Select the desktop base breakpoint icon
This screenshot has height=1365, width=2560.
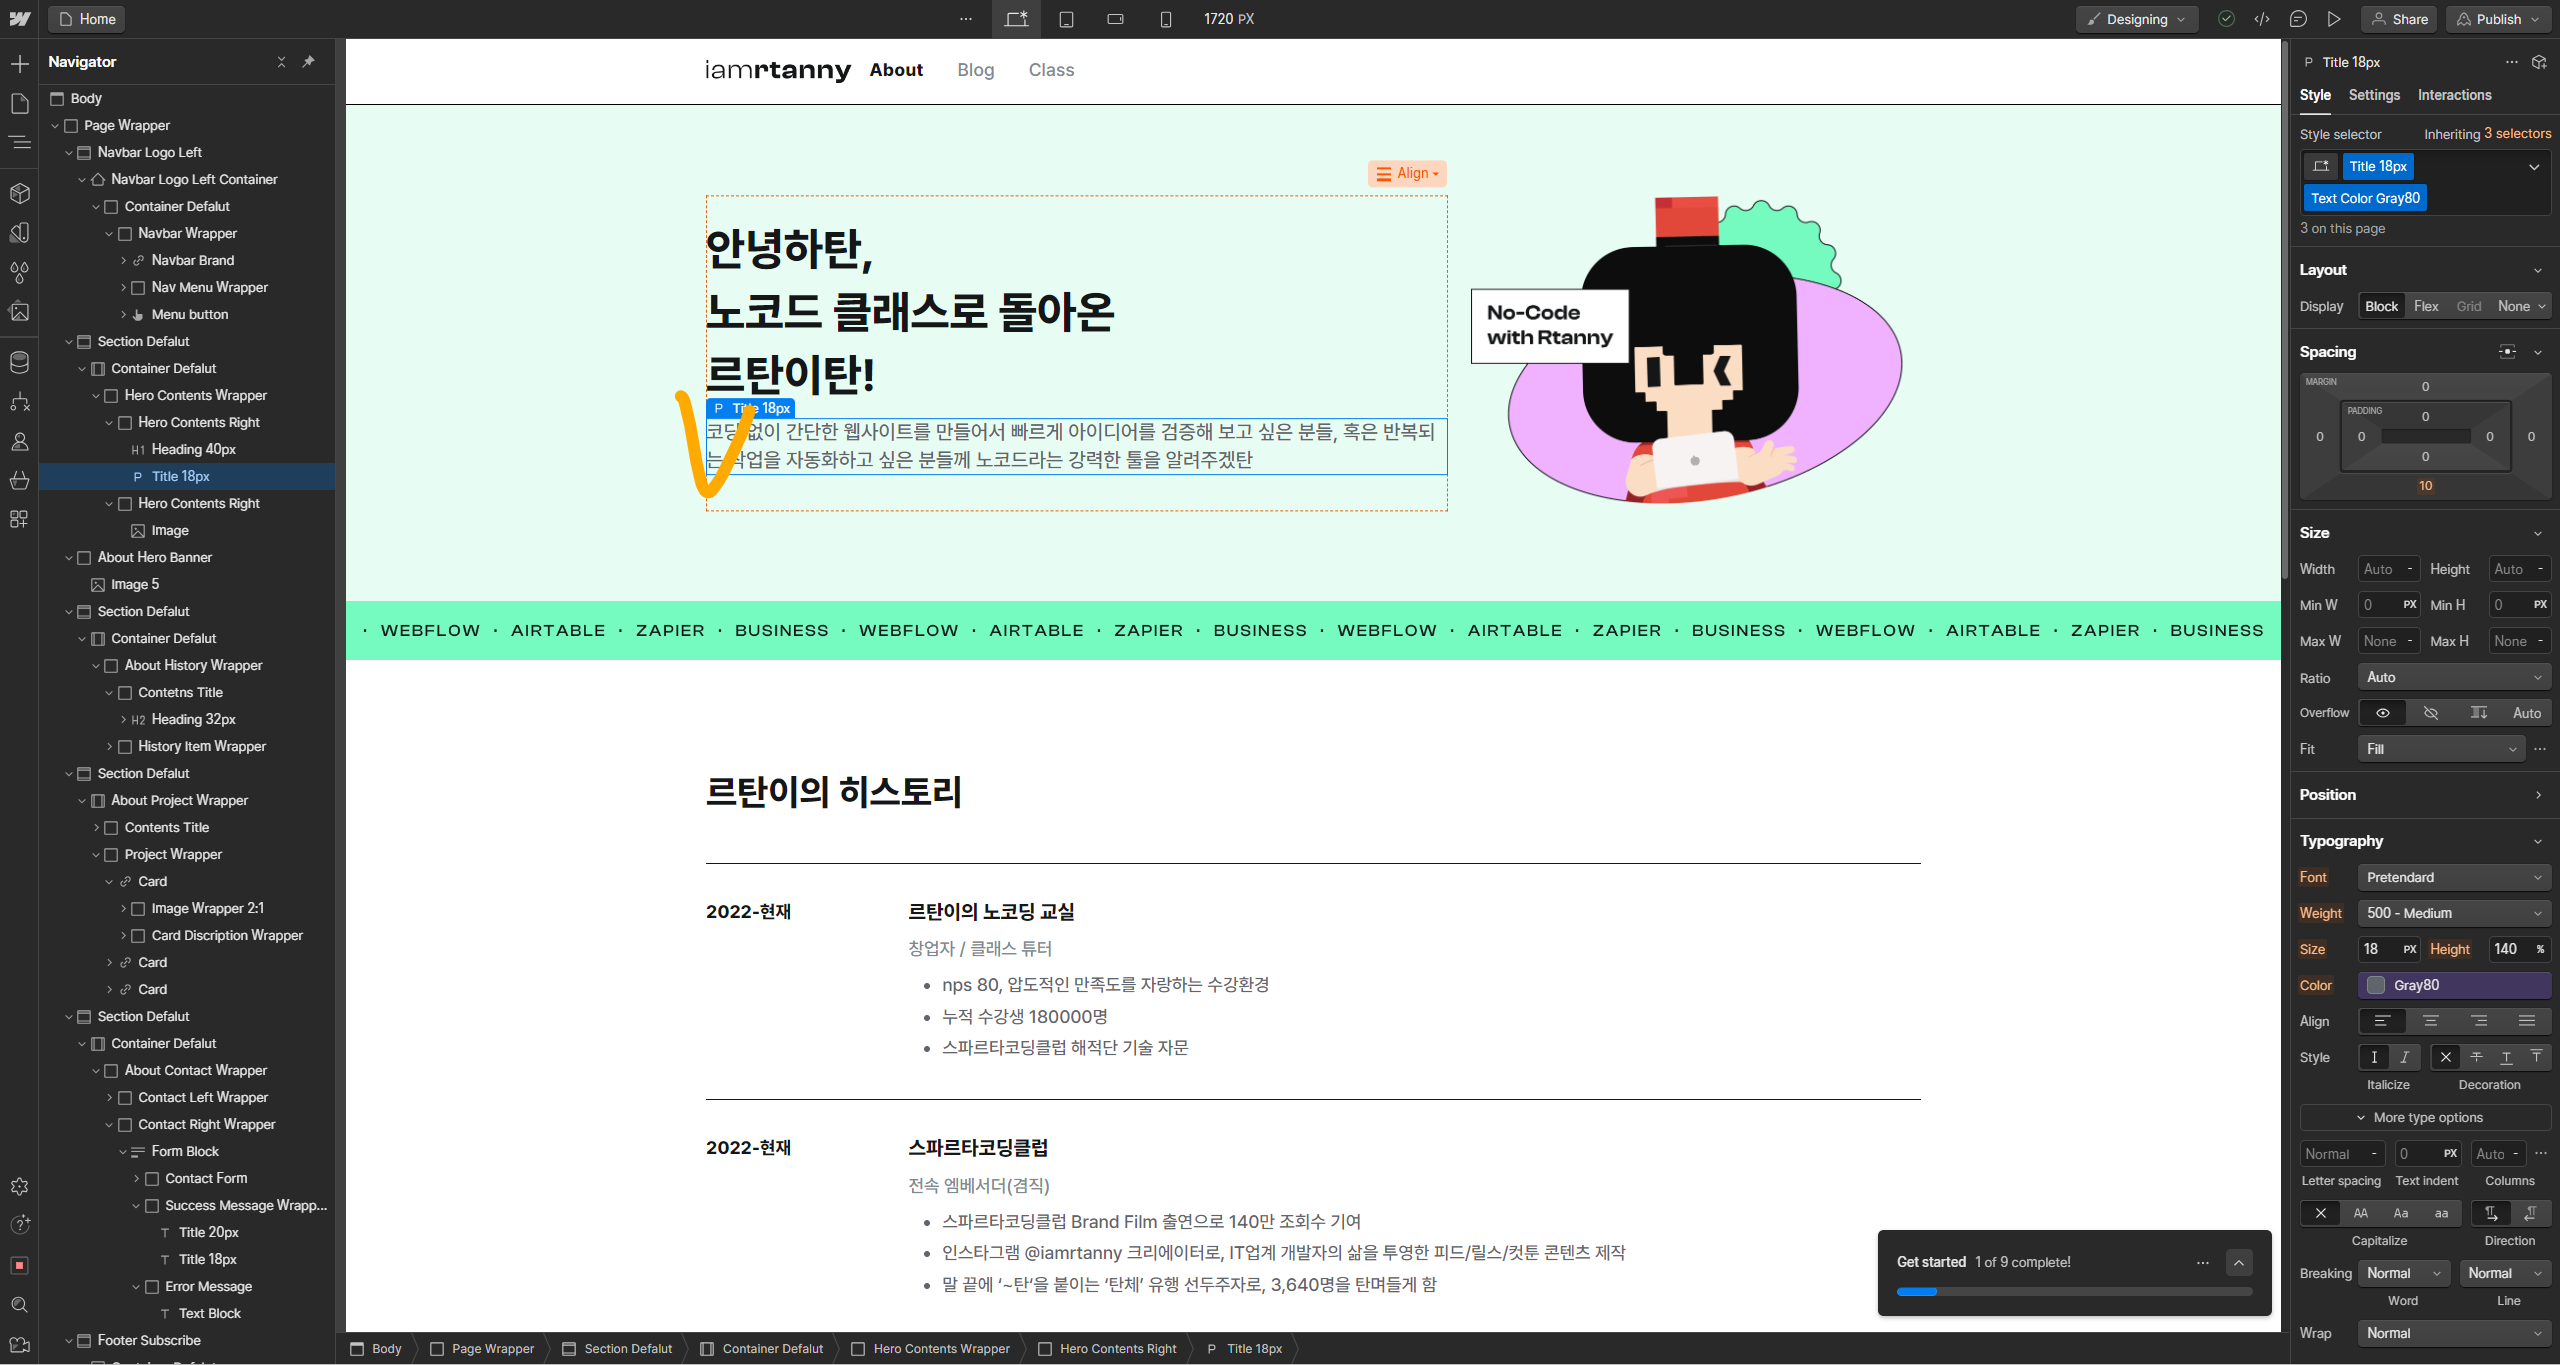[x=1016, y=19]
